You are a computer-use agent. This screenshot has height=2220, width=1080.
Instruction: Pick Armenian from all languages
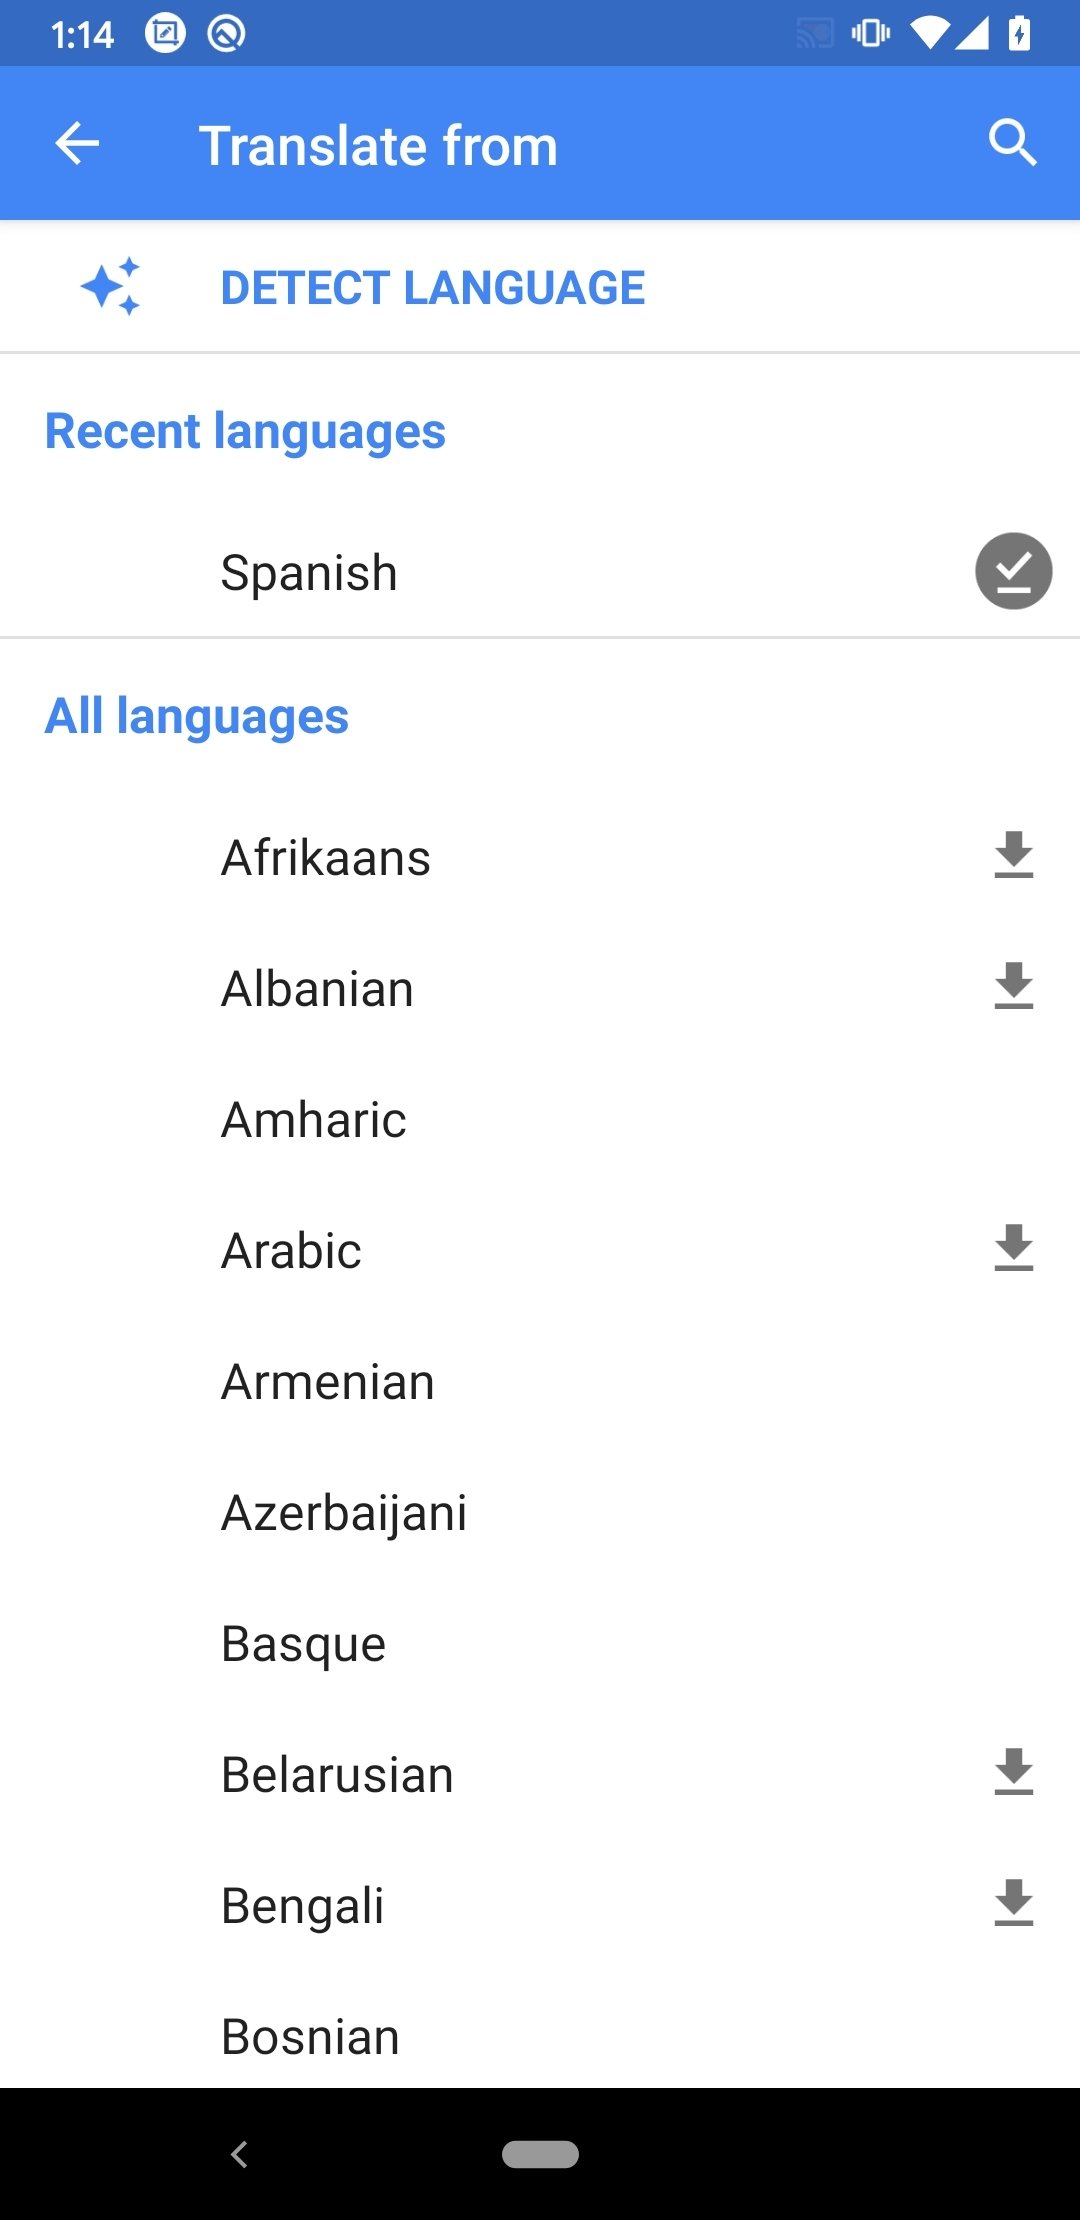[x=328, y=1382]
